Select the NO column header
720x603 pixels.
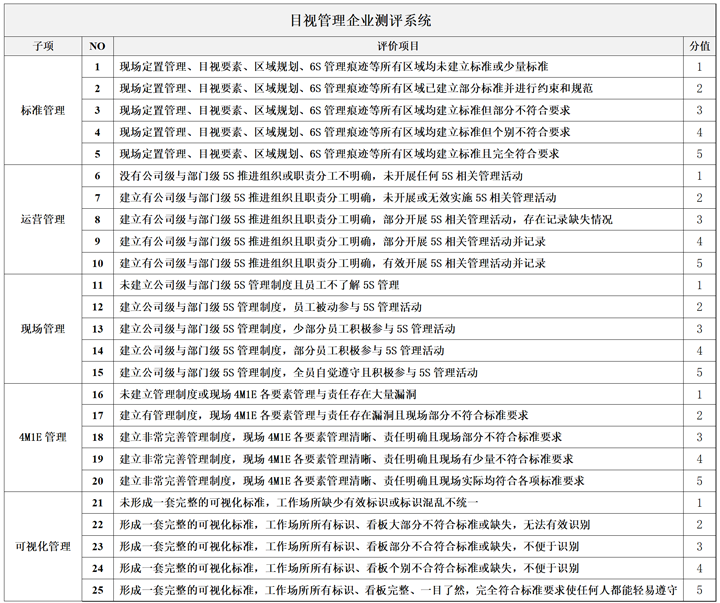coord(97,46)
